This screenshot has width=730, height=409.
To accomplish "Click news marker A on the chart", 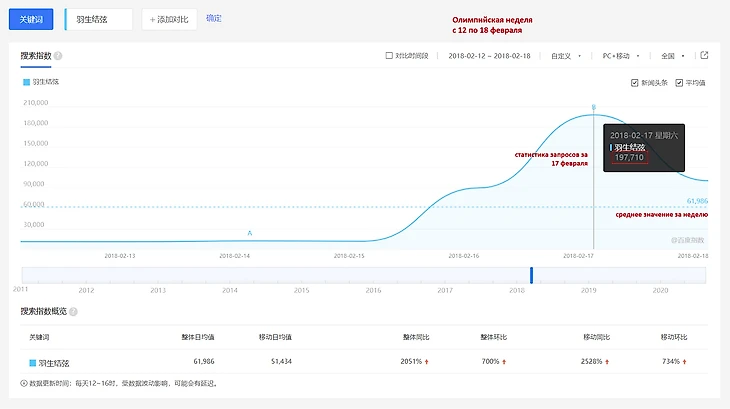I will [x=250, y=233].
